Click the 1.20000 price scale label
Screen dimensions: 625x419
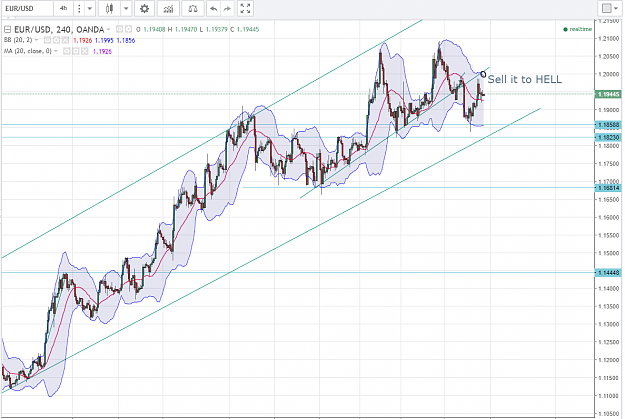click(609, 74)
